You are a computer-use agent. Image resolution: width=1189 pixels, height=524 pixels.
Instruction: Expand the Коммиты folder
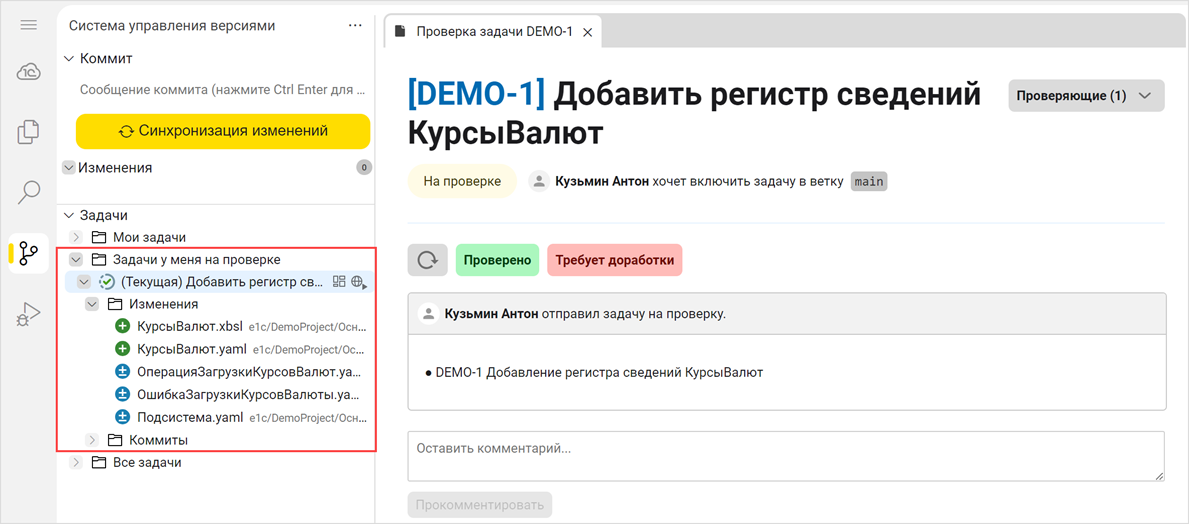[93, 439]
